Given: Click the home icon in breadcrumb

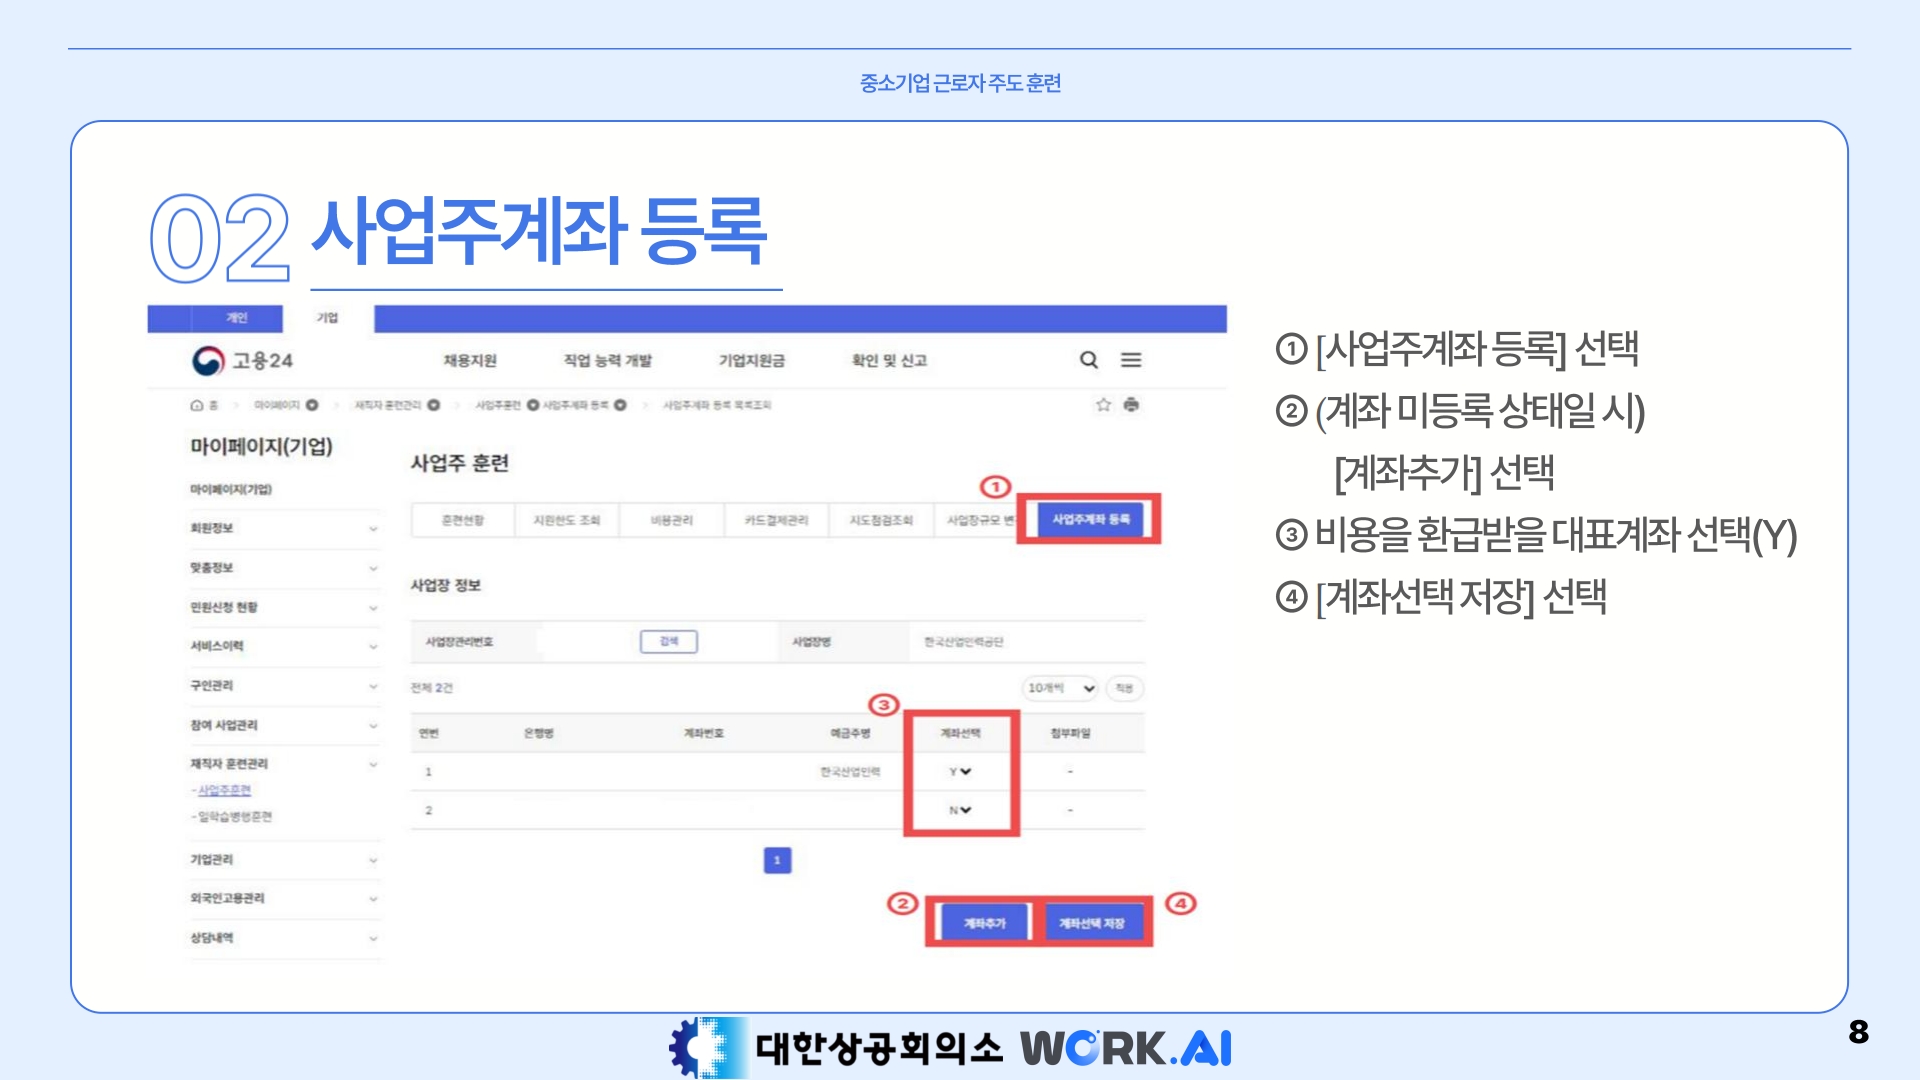Looking at the screenshot, I should tap(197, 405).
